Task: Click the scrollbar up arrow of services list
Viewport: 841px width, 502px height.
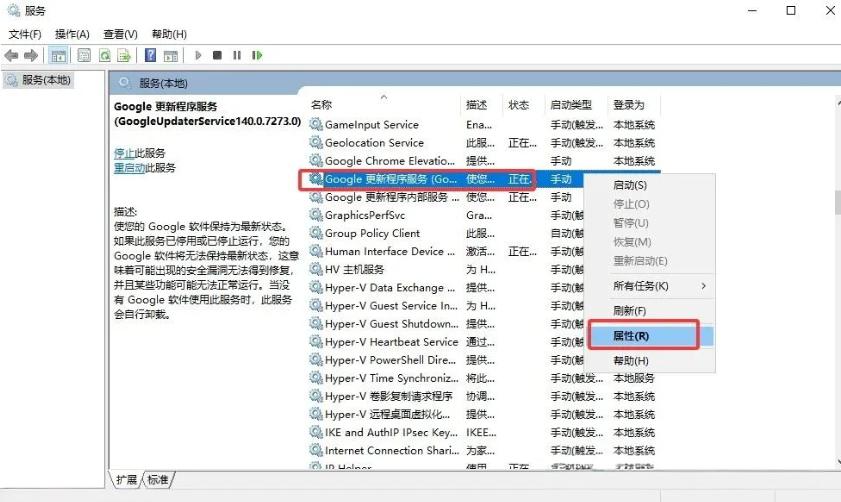Action: point(838,101)
